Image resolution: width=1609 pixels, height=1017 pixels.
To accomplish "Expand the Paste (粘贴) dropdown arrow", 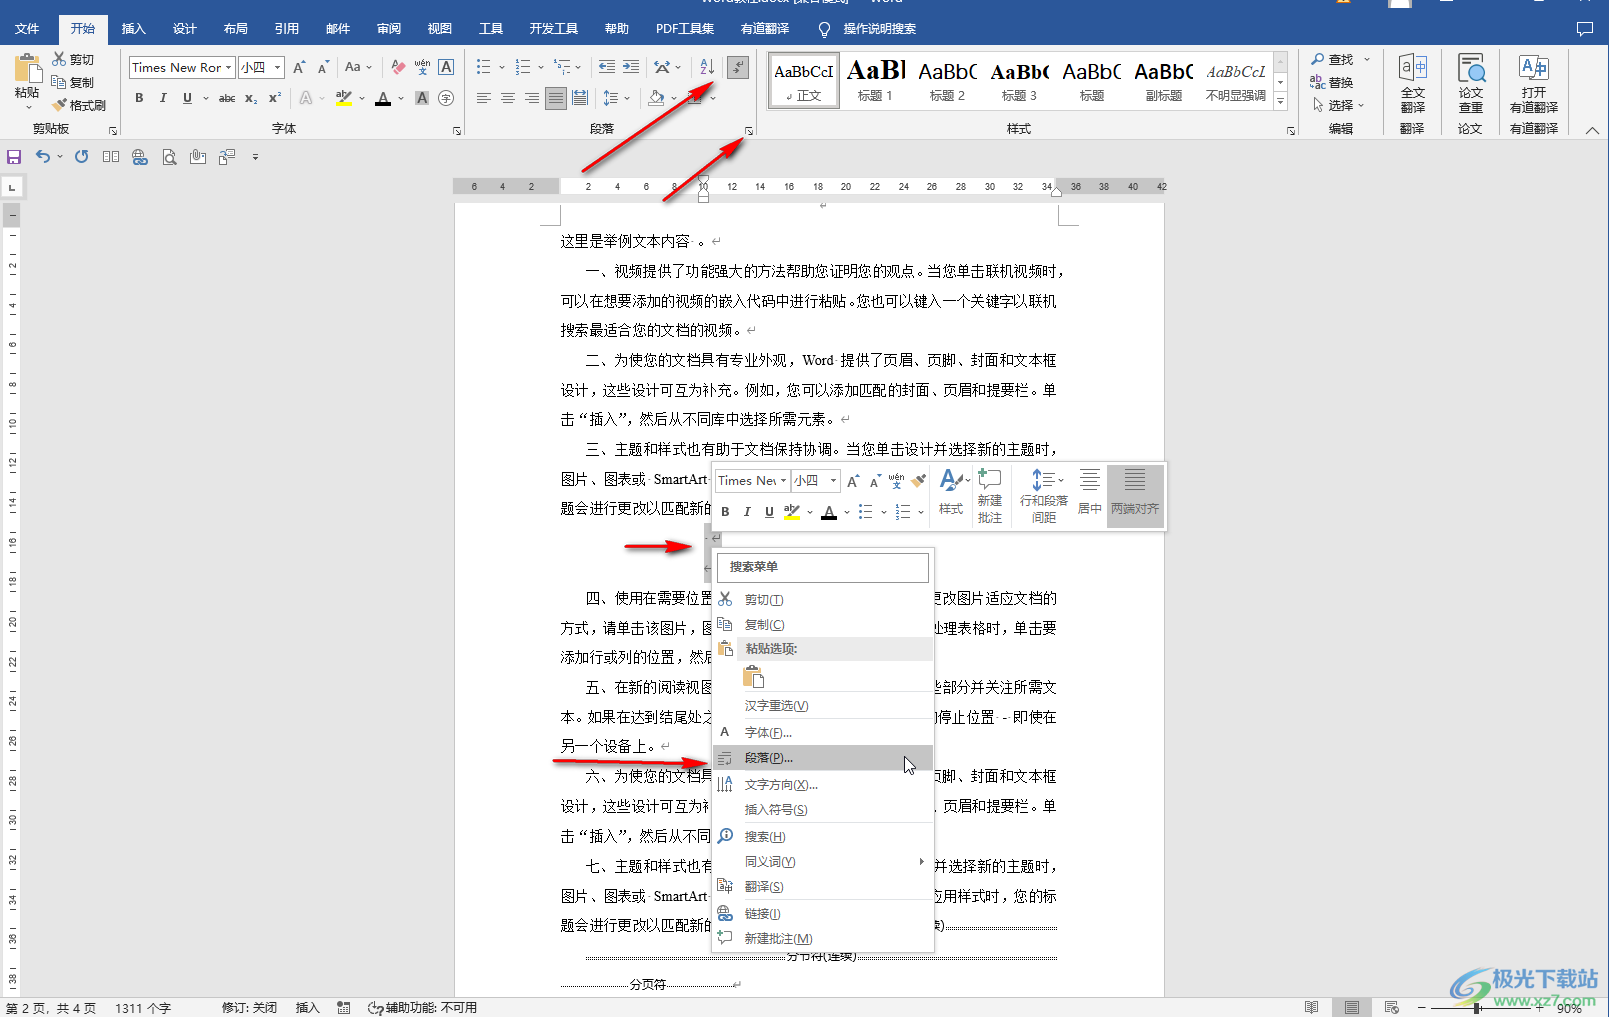I will pyautogui.click(x=27, y=107).
